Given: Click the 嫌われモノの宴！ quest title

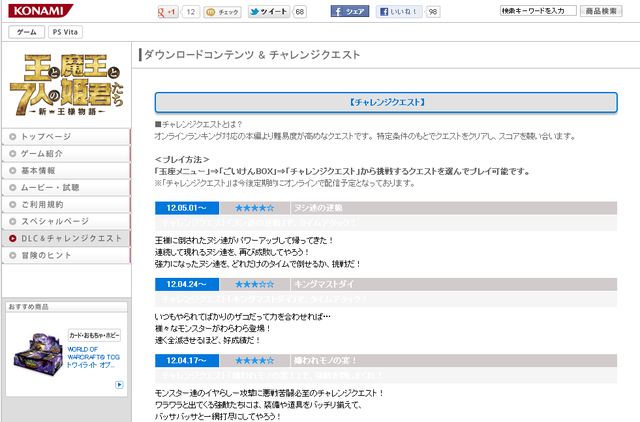Looking at the screenshot, I should [x=325, y=361].
